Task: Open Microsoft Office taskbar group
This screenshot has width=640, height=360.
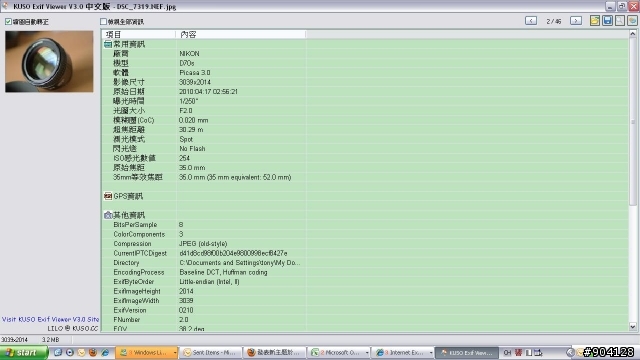Action: click(338, 353)
